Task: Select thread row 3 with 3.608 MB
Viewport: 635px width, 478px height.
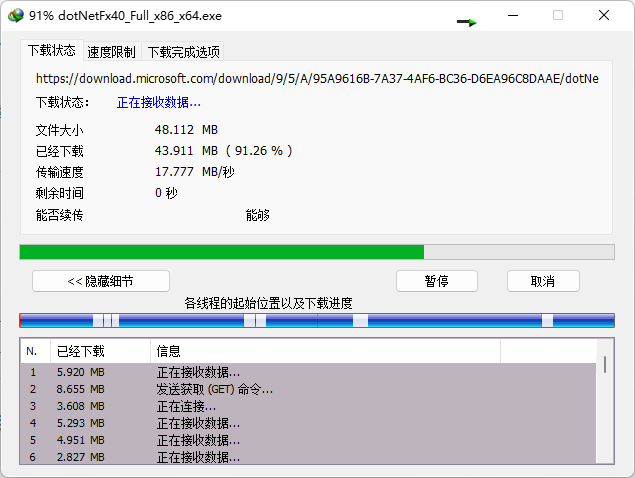Action: click(x=308, y=406)
